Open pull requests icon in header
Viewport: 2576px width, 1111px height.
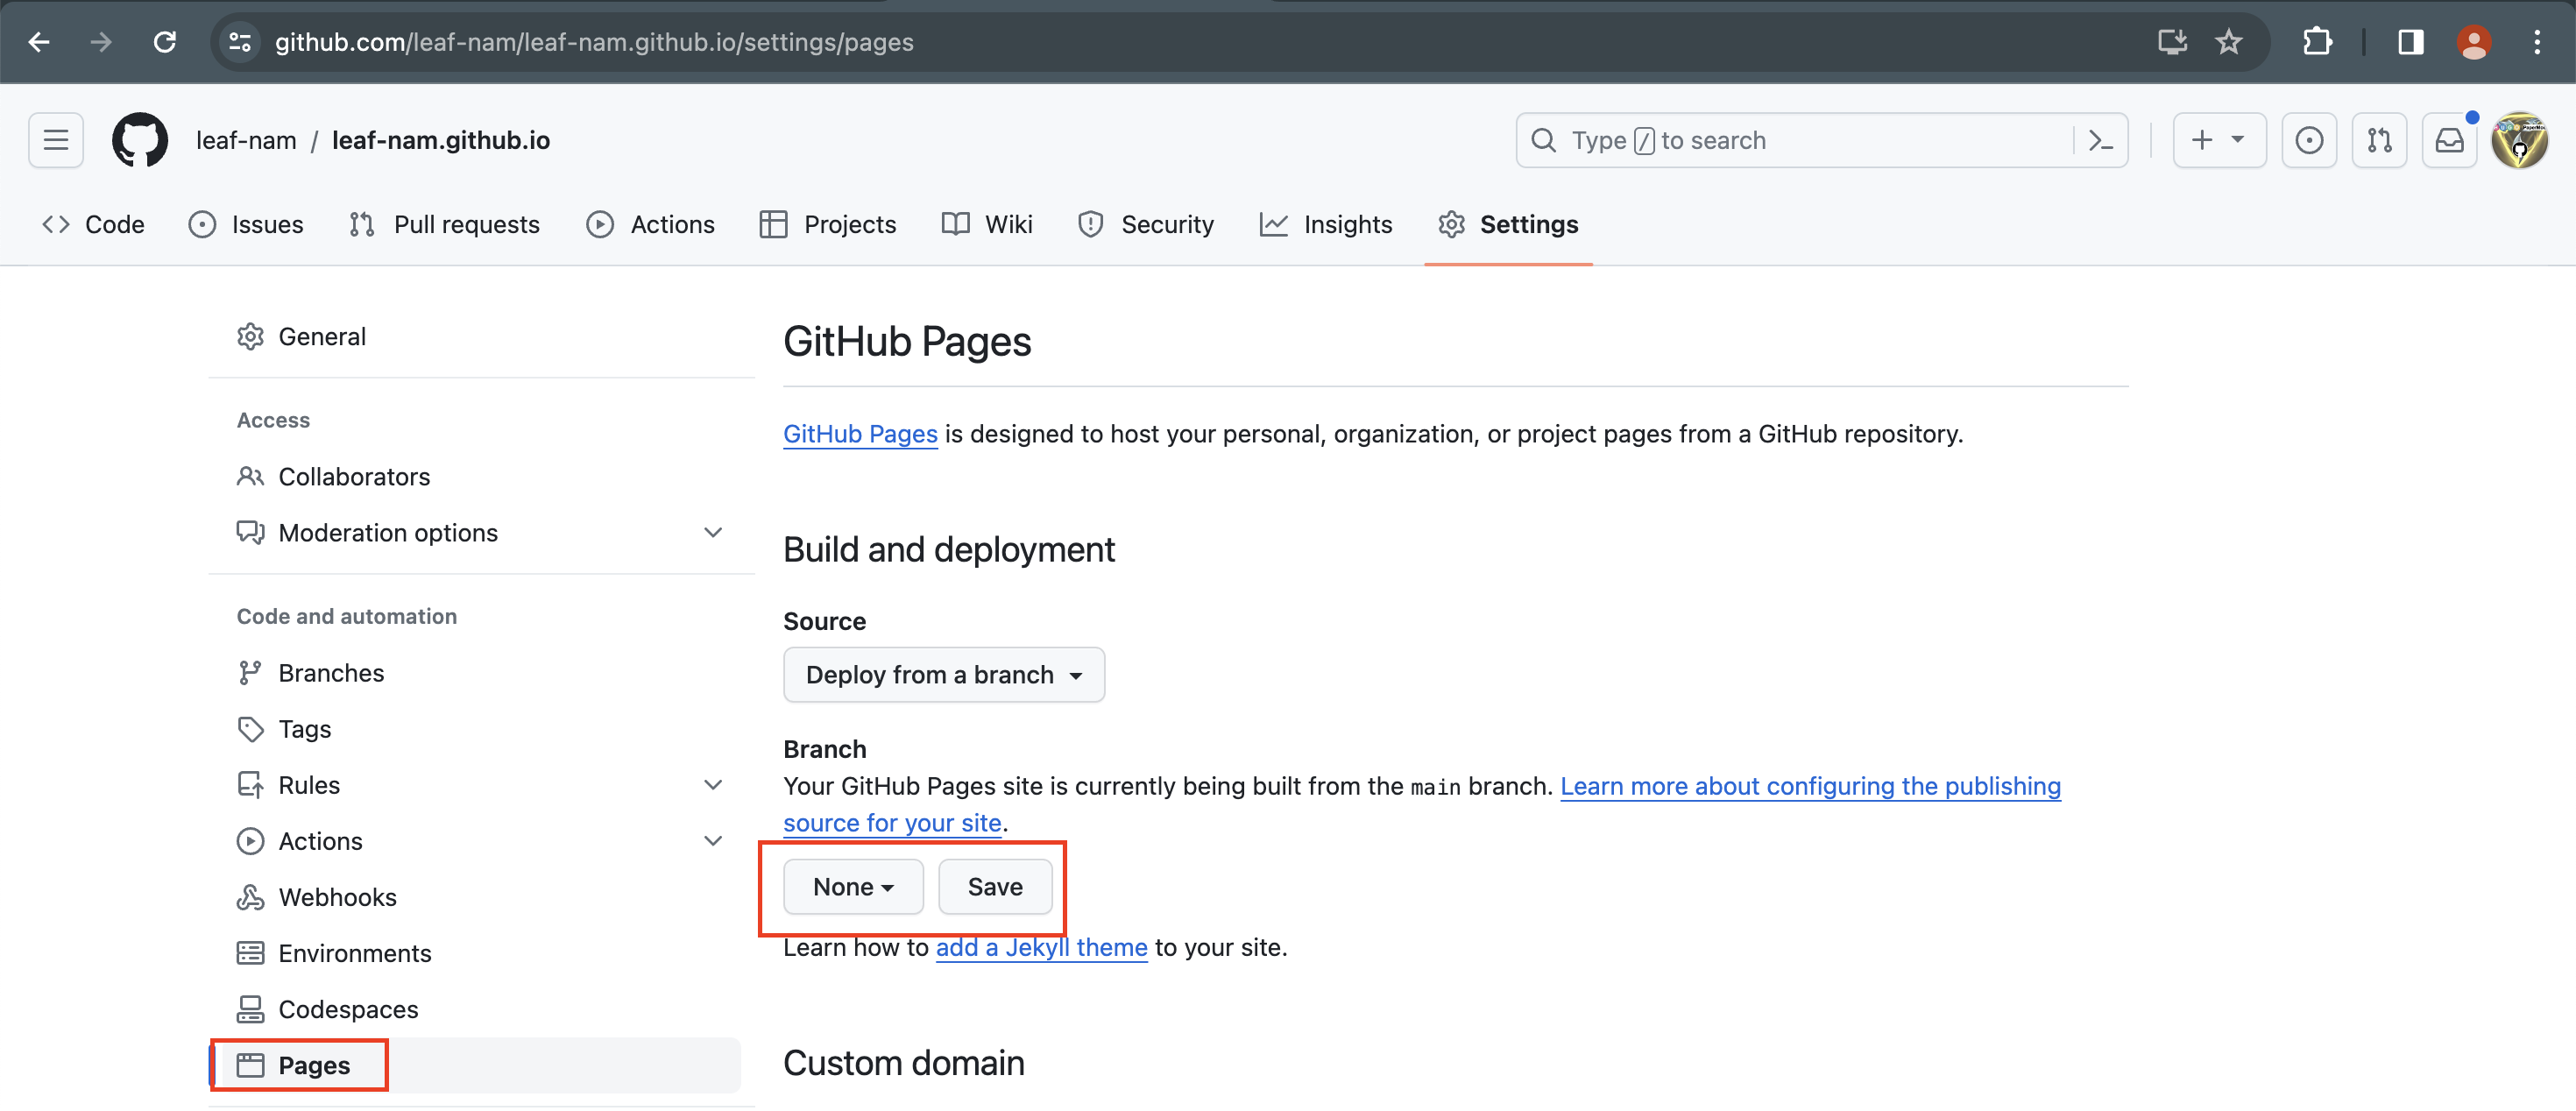2379,140
